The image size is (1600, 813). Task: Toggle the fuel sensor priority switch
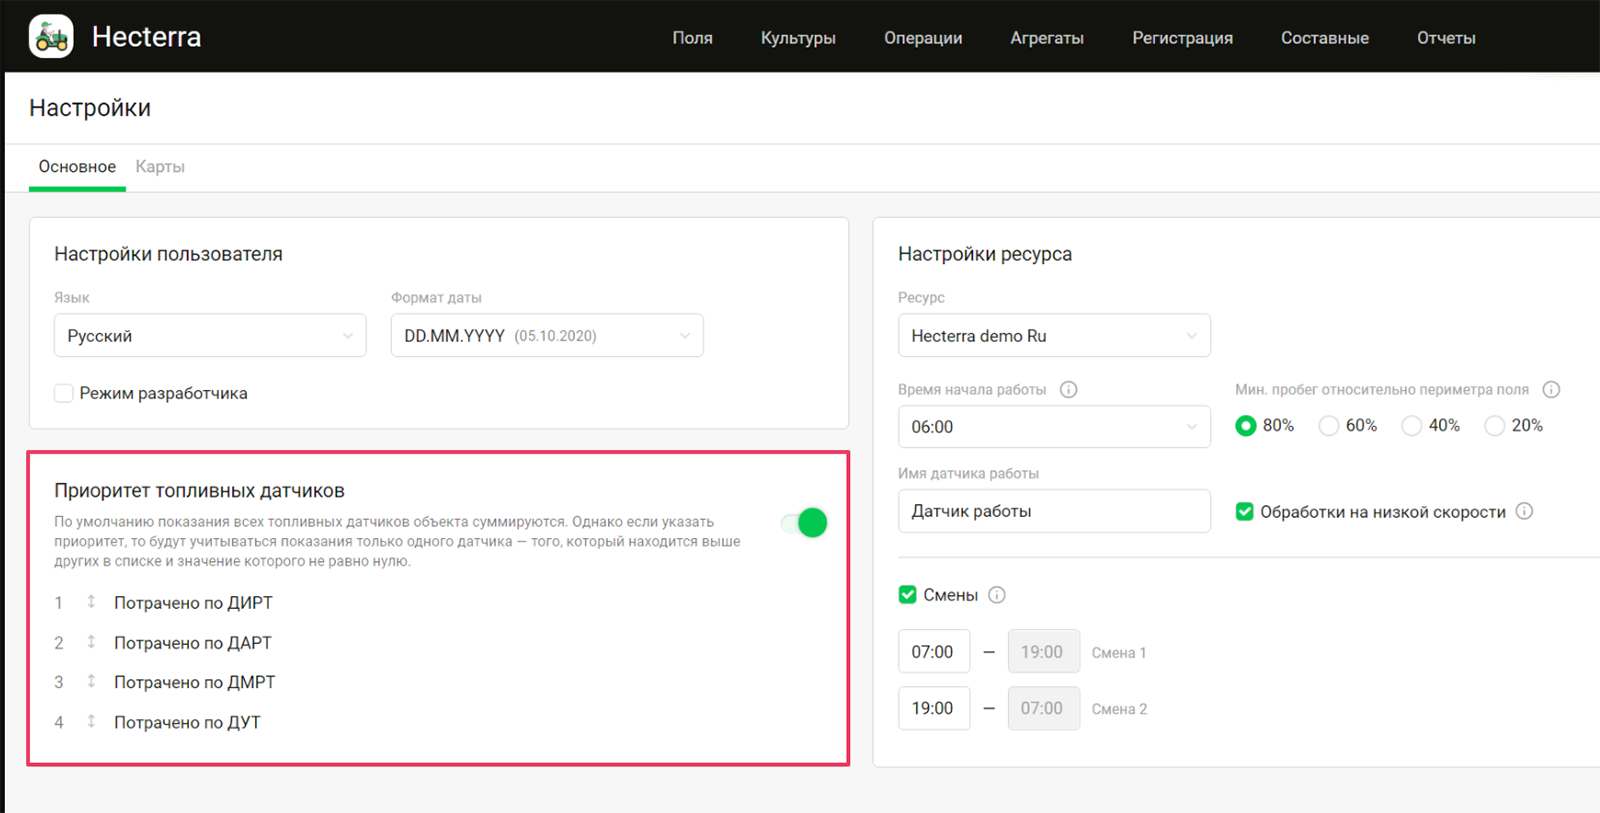click(x=805, y=522)
